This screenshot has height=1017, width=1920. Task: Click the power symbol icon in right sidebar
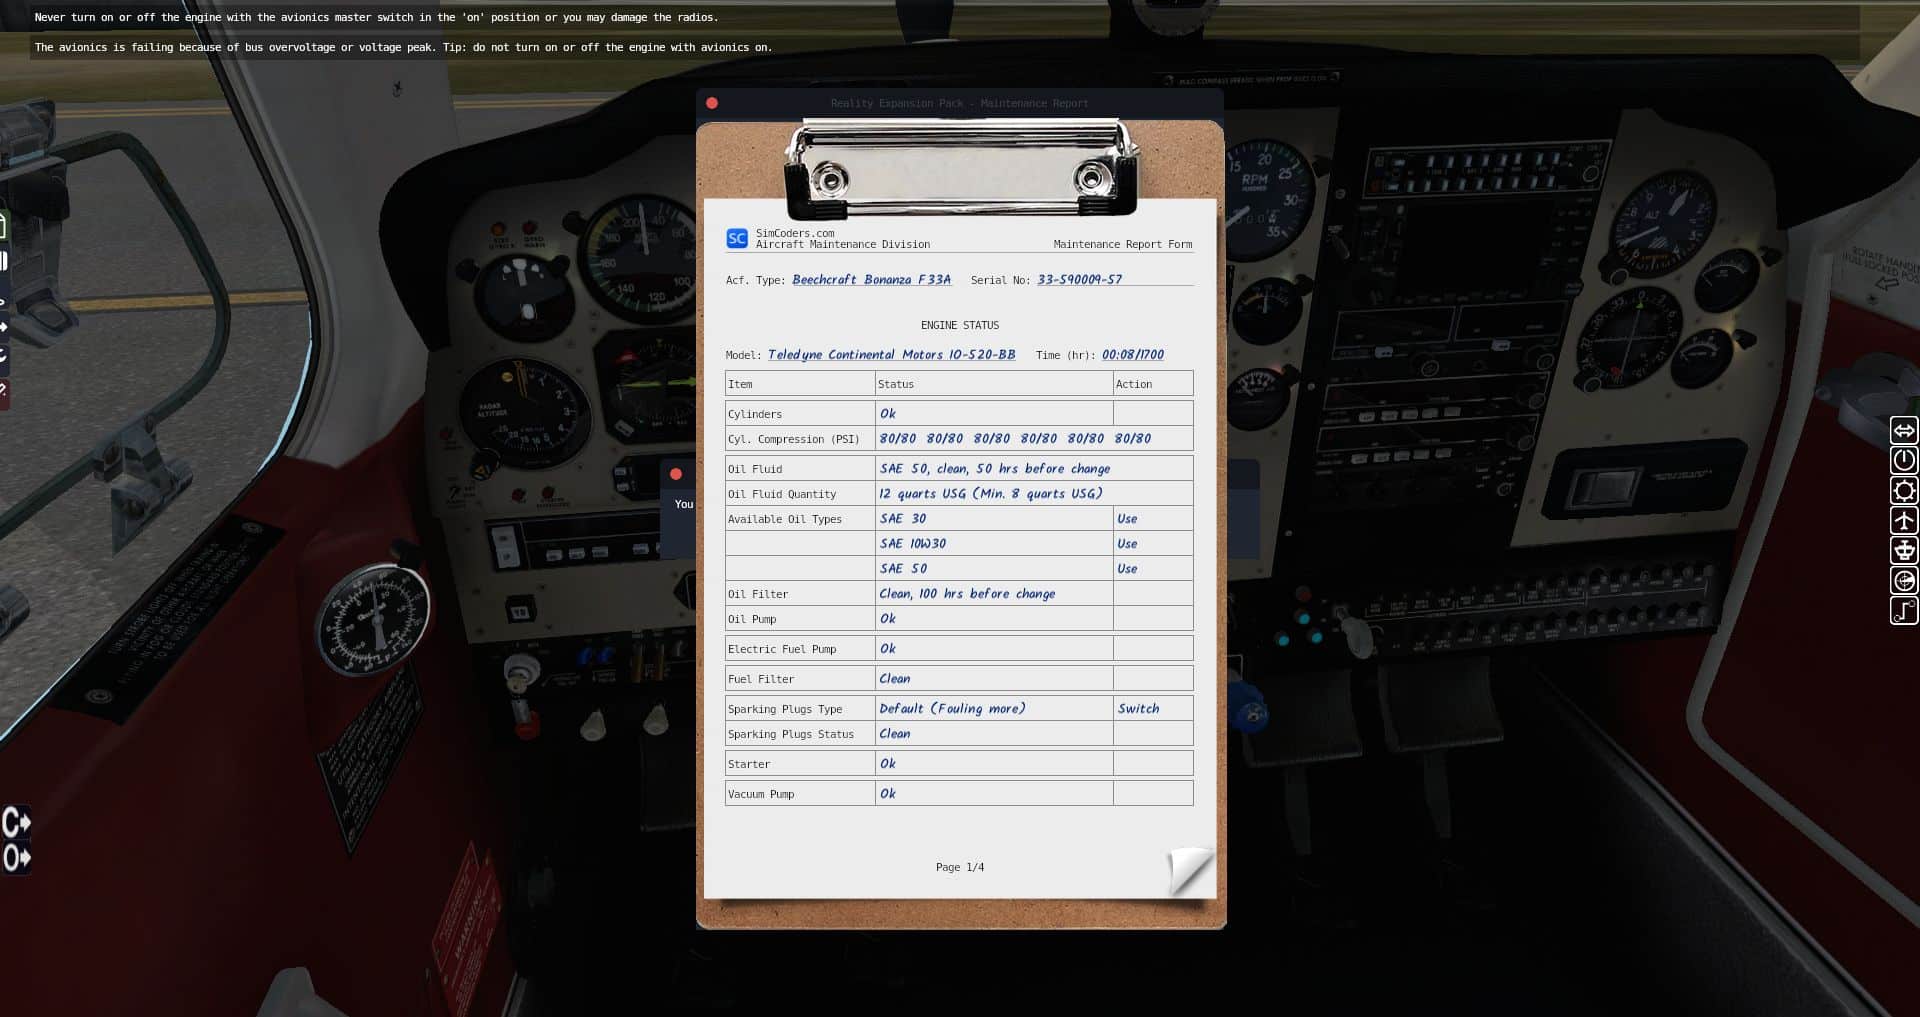[x=1903, y=460]
